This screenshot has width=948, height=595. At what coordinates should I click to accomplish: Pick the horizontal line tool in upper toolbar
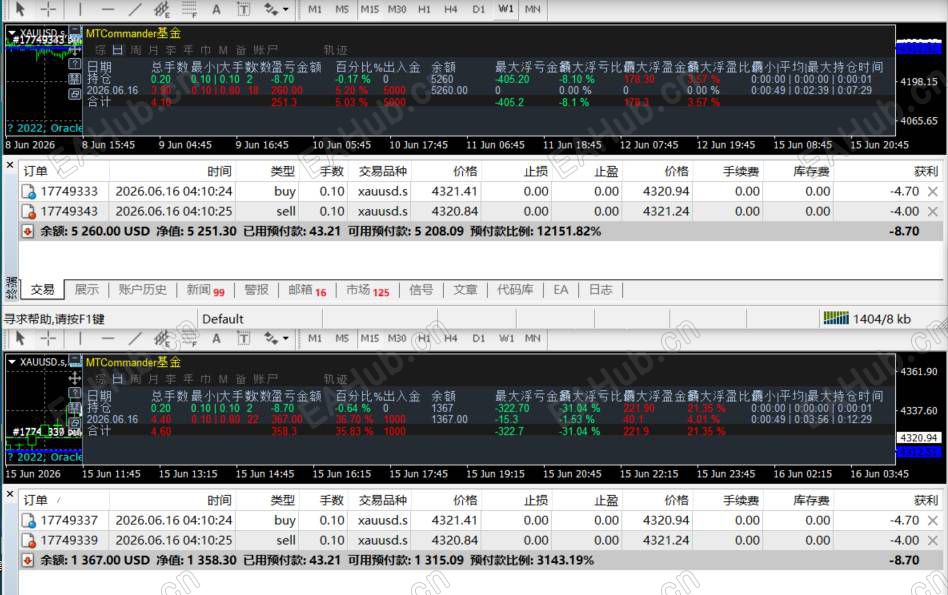[x=108, y=9]
